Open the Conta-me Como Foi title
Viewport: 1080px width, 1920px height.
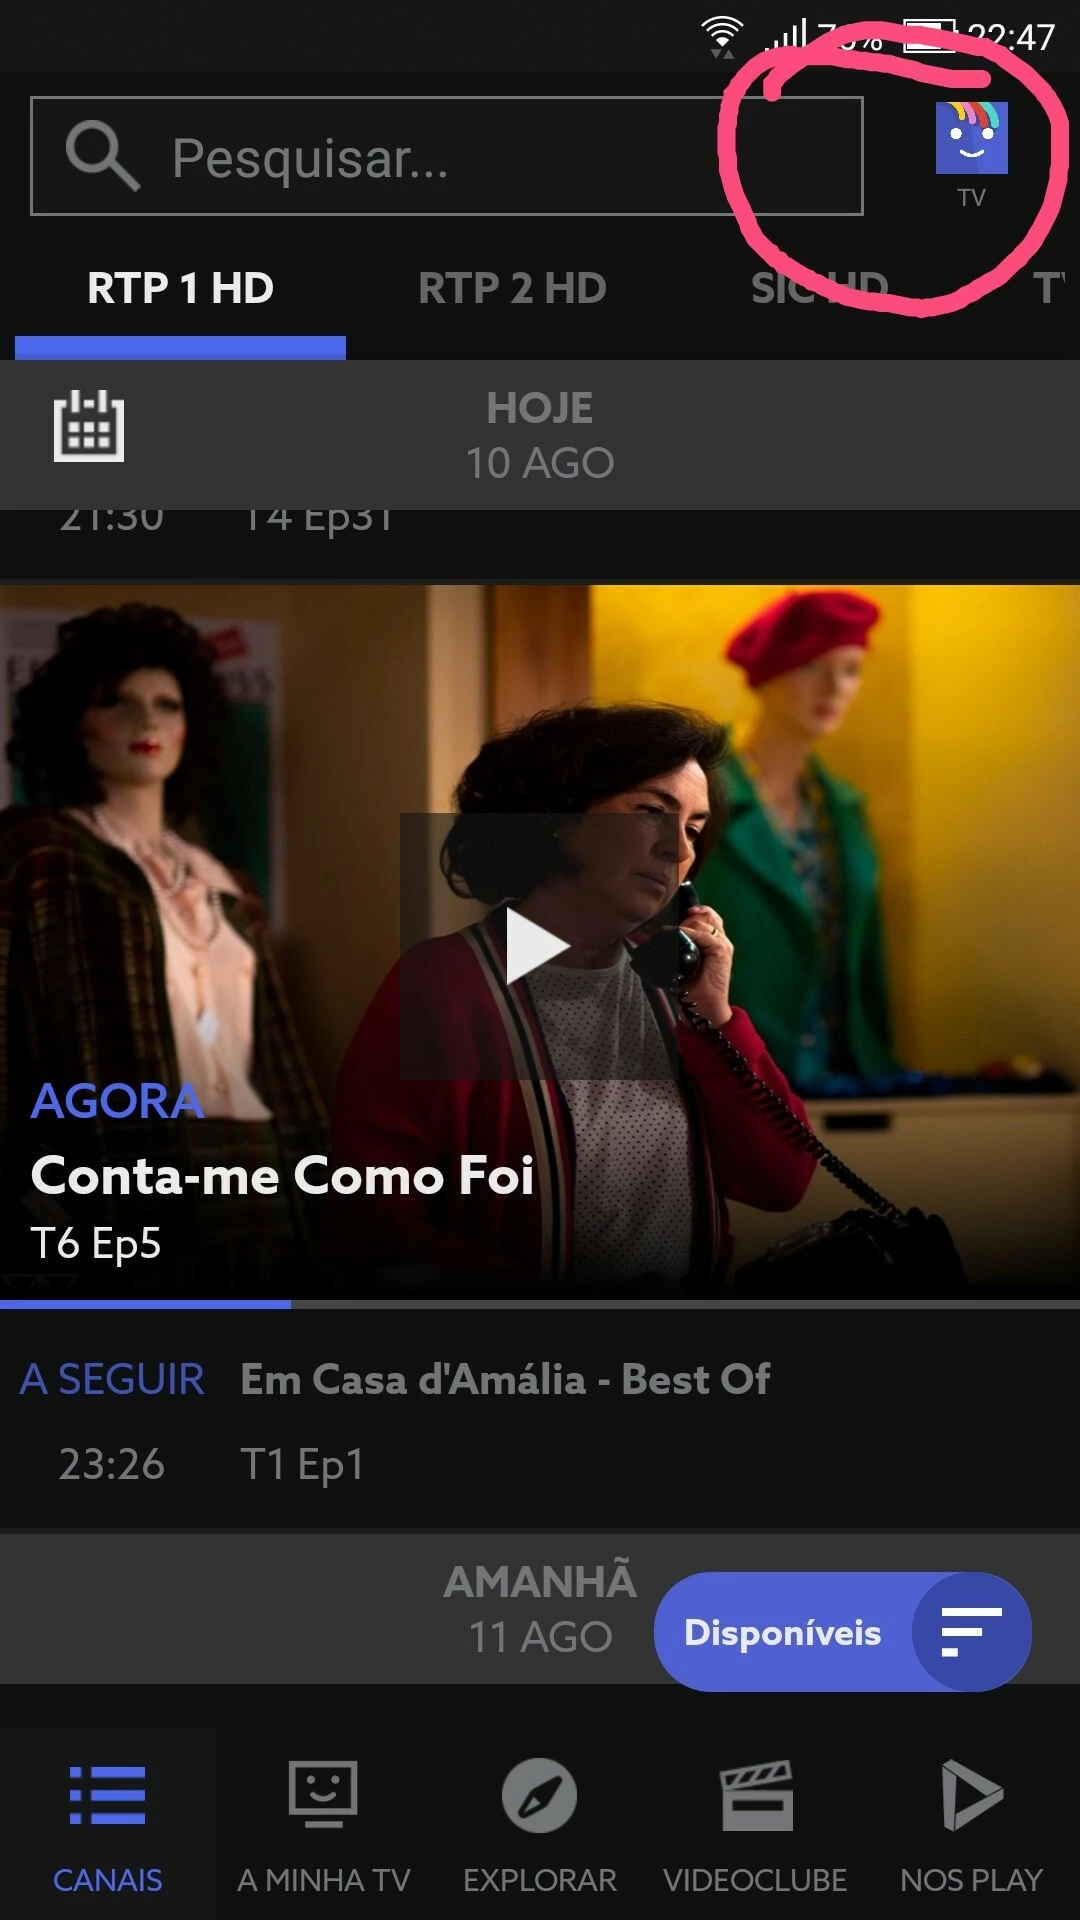point(282,1175)
